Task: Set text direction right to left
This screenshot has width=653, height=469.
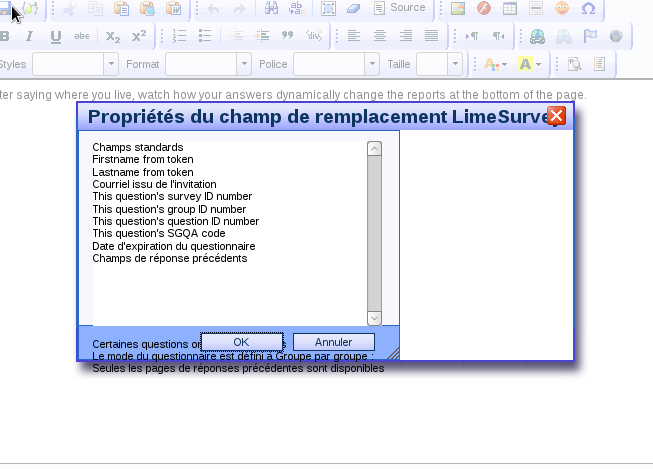Action: 498,36
